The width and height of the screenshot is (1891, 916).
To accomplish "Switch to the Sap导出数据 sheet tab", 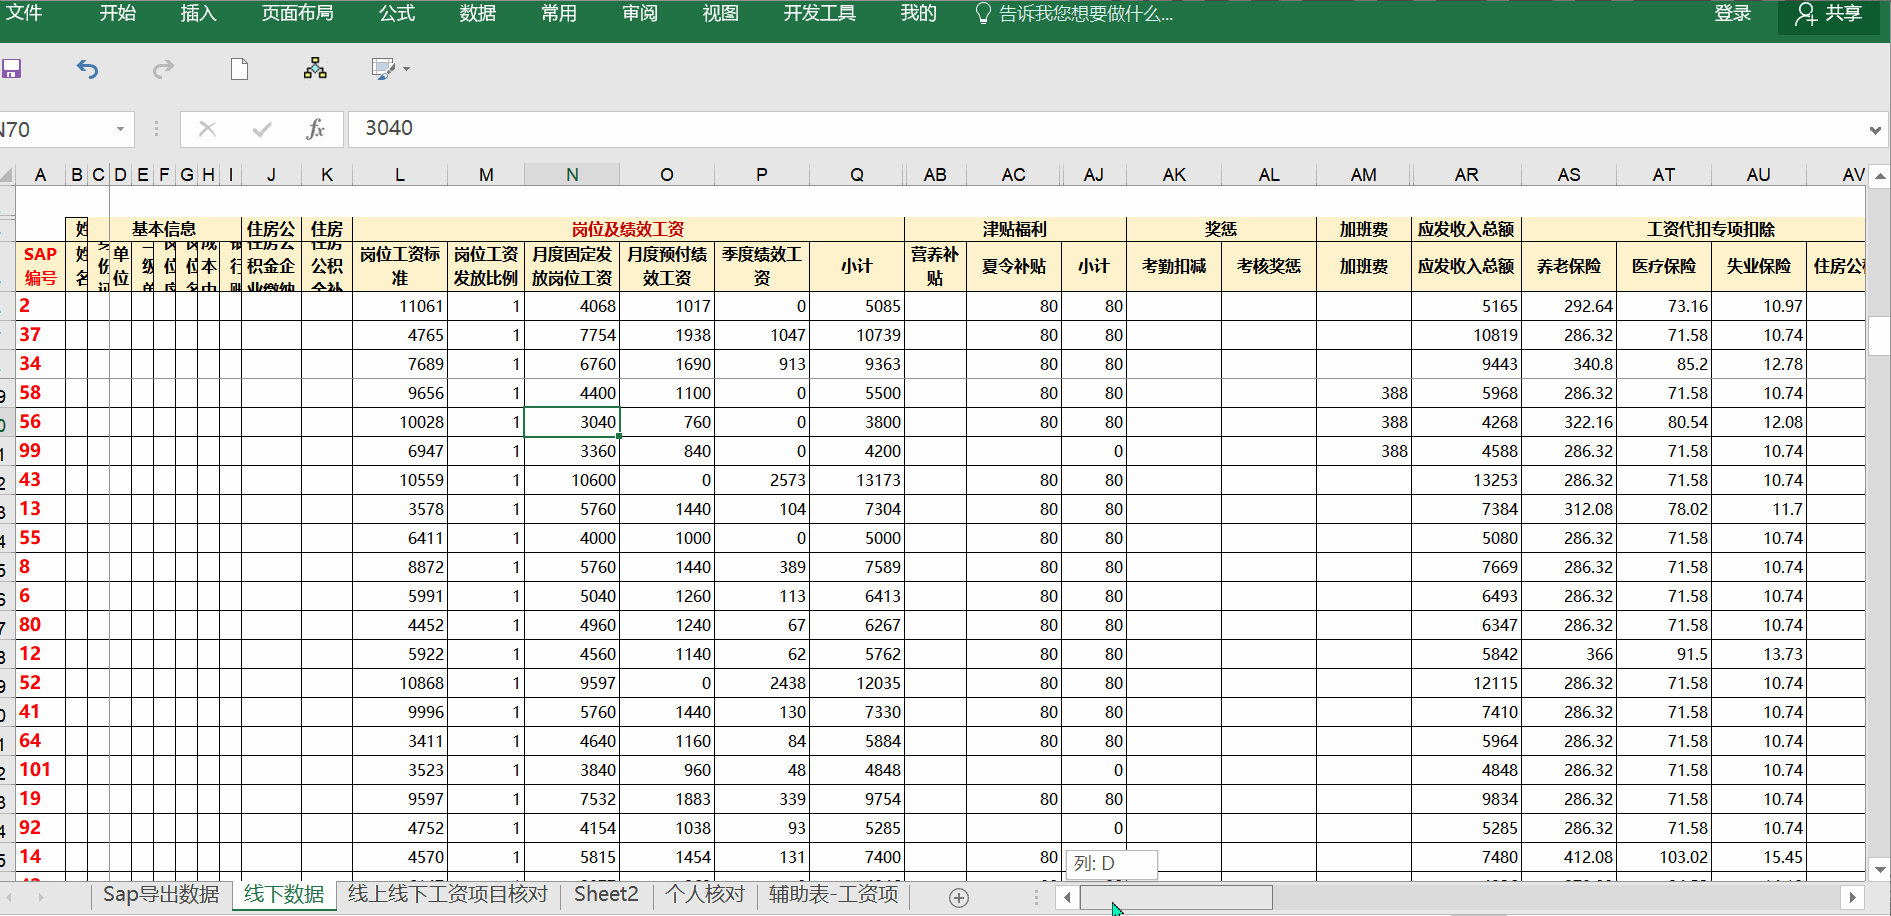I will click(x=161, y=894).
